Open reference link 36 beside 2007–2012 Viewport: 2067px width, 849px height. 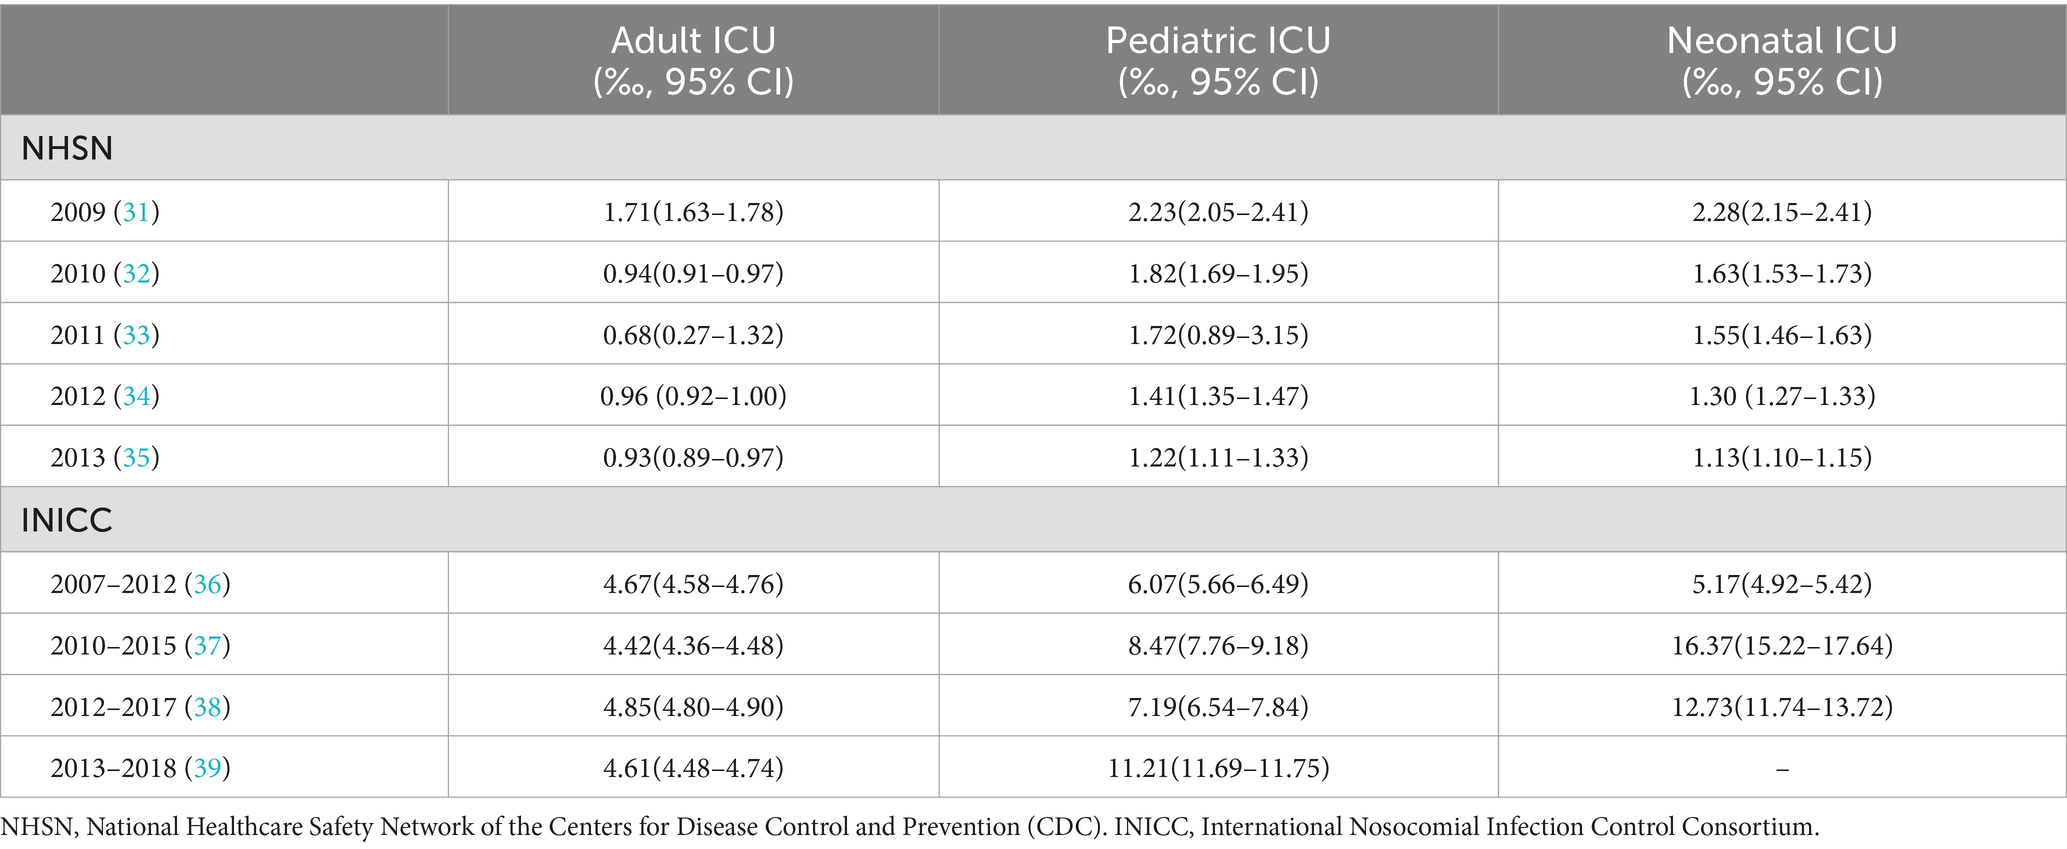207,584
